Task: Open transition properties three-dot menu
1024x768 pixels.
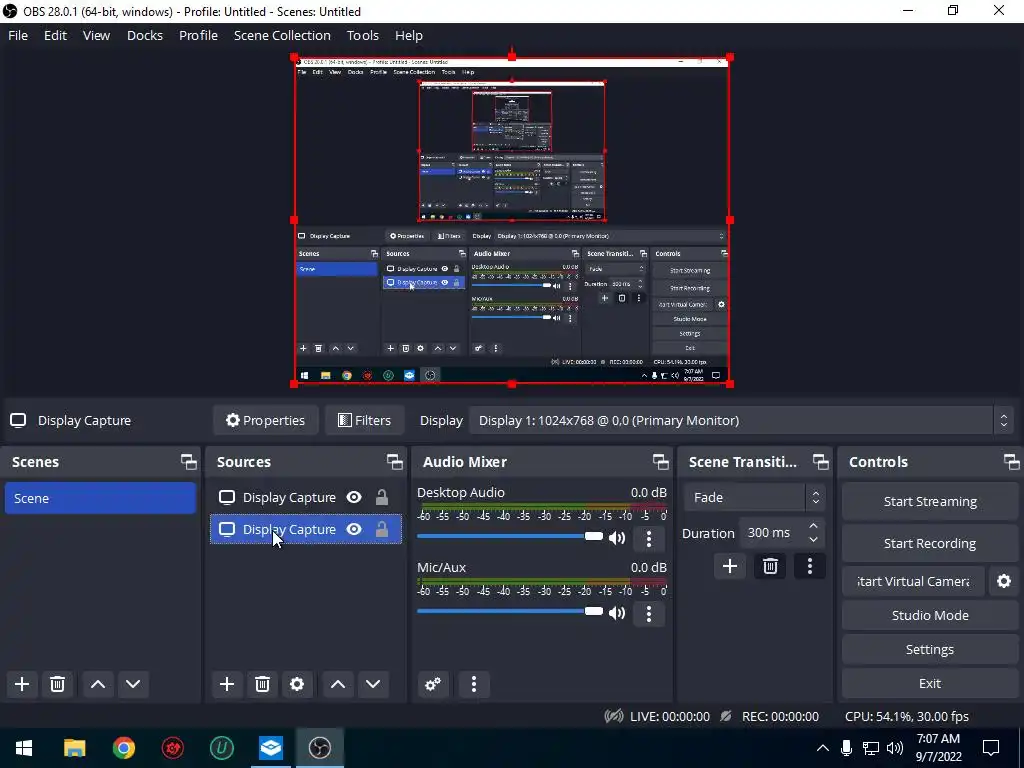Action: click(810, 566)
